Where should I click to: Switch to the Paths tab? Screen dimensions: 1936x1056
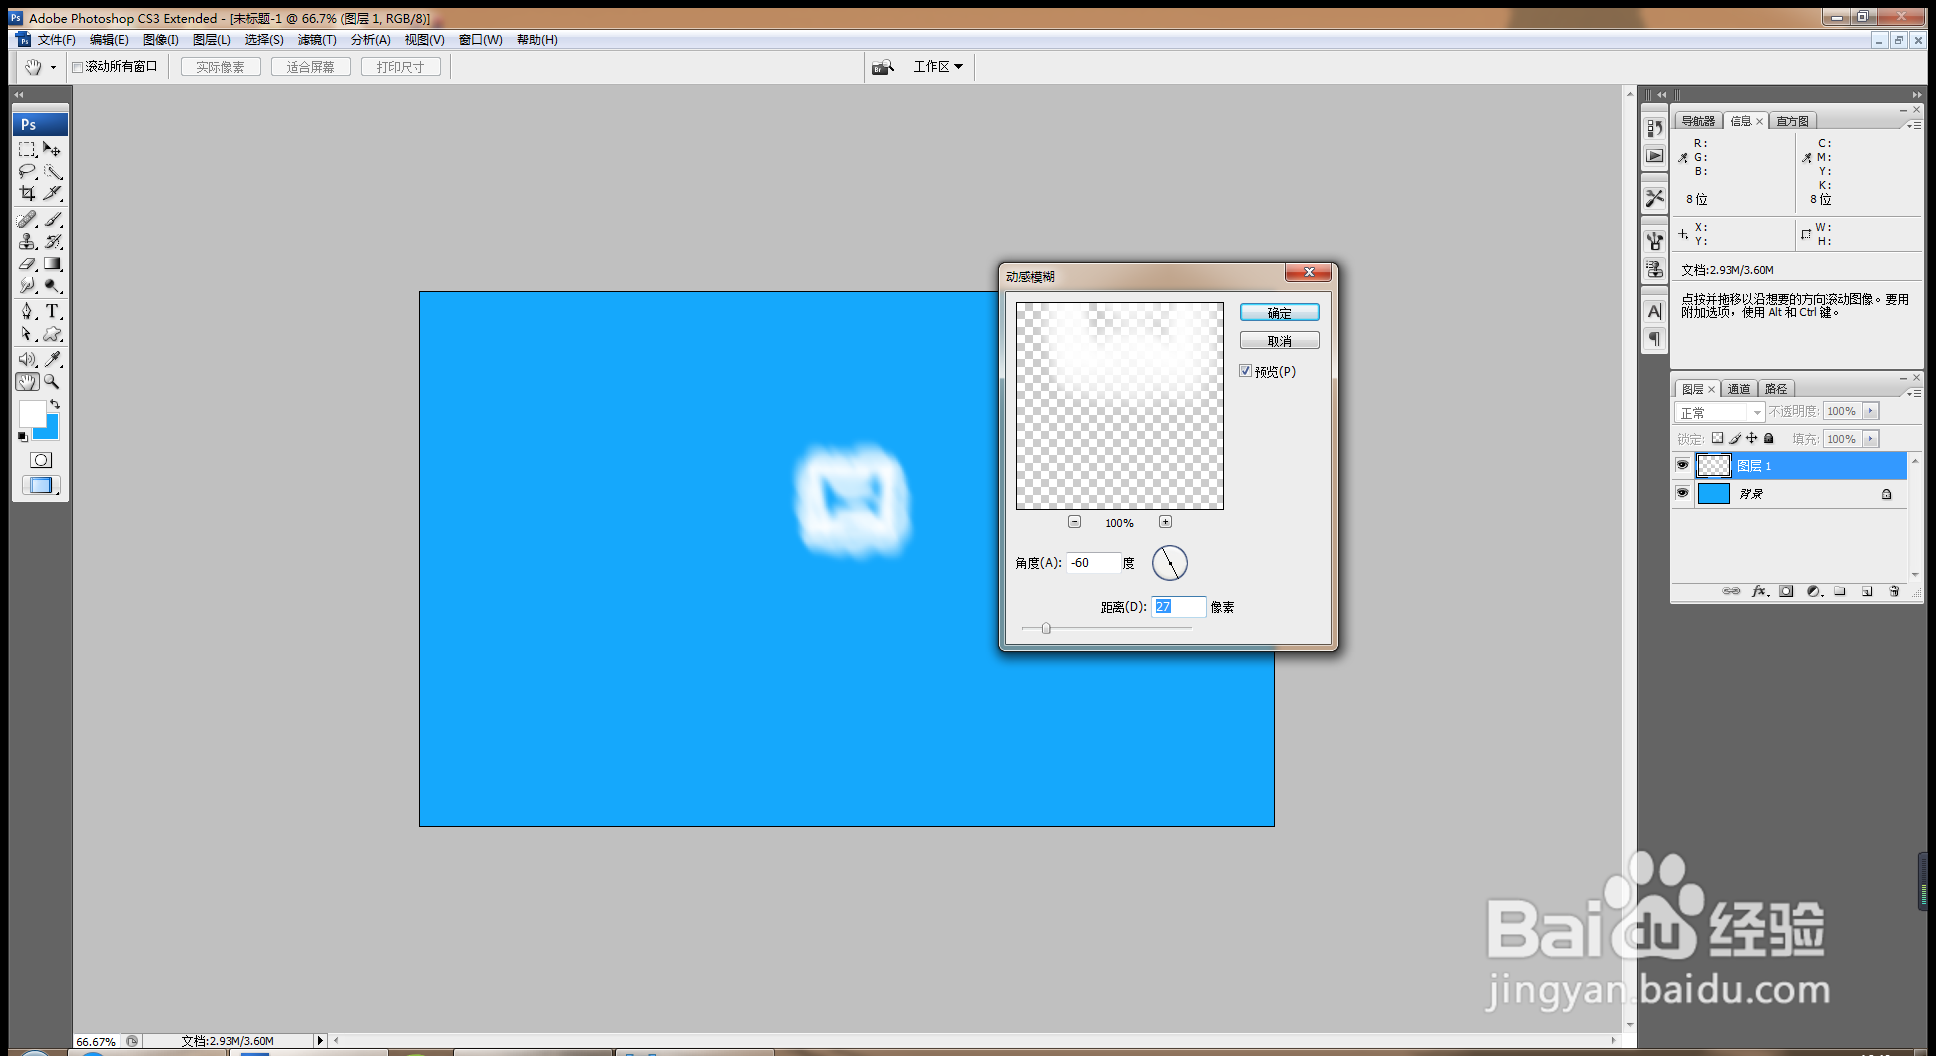coord(1776,389)
